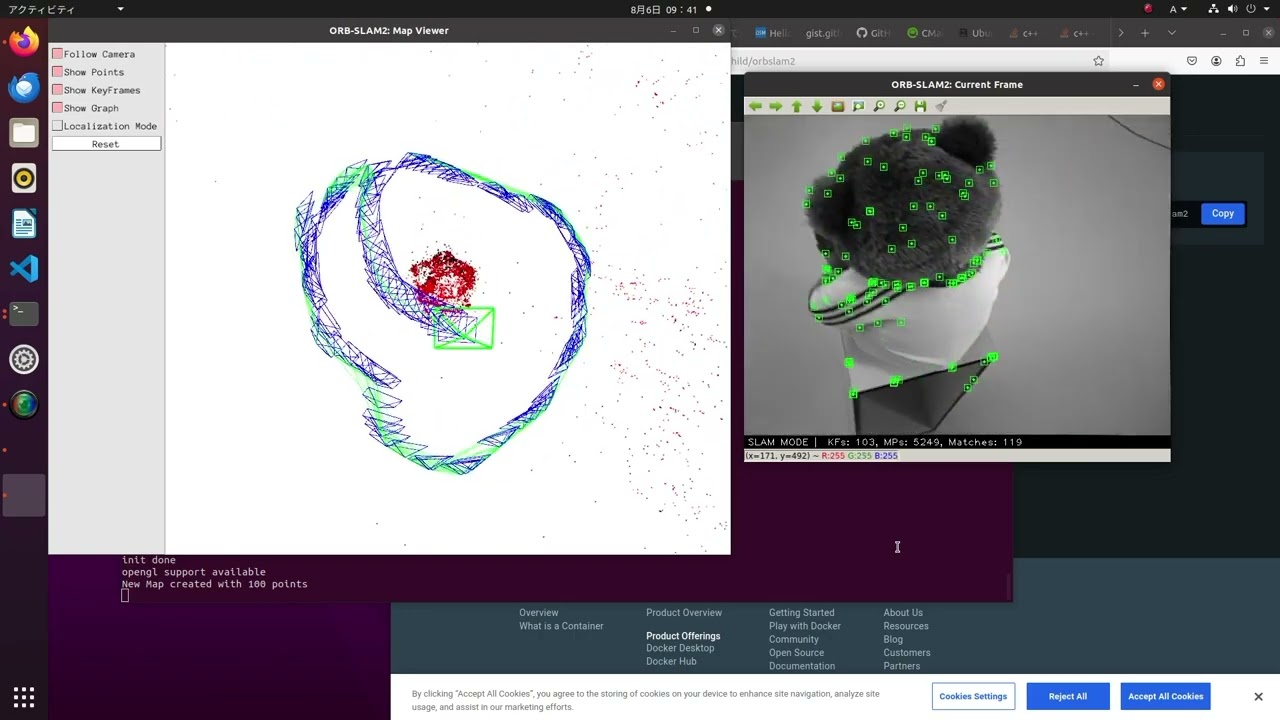
Task: Switch to the CMake browser tab
Action: (924, 33)
